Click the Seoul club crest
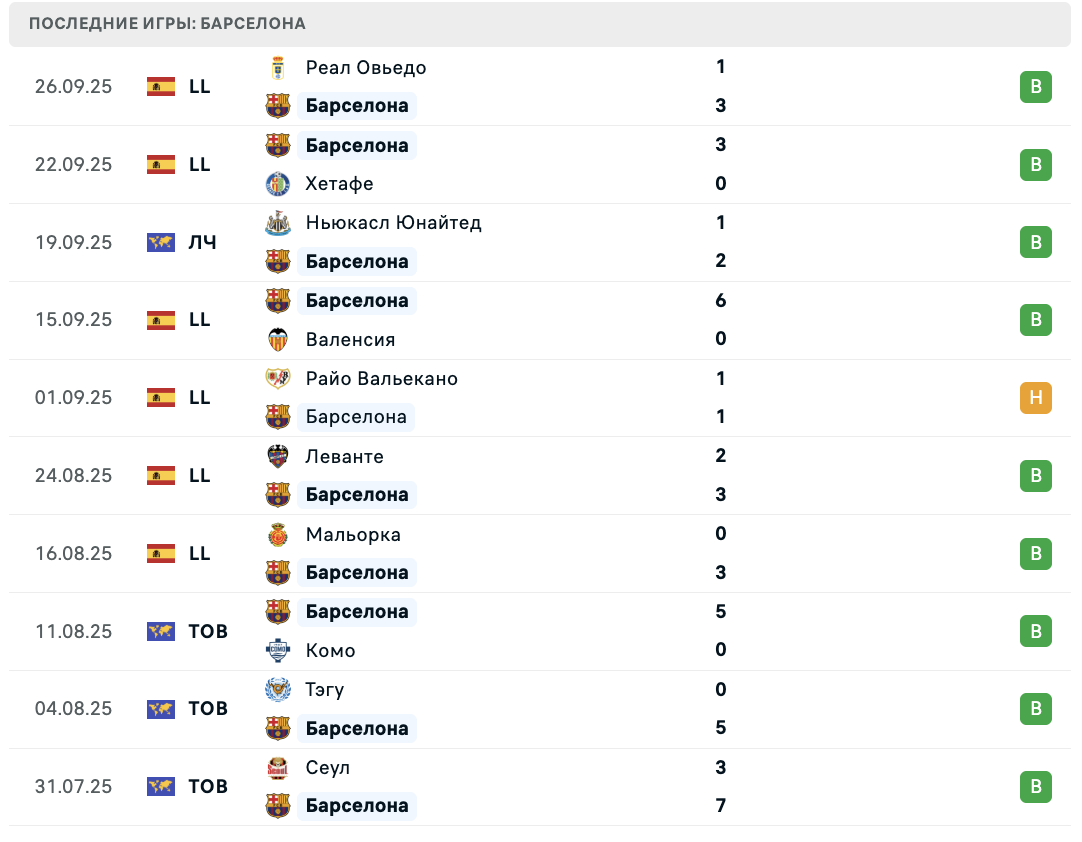 click(278, 767)
